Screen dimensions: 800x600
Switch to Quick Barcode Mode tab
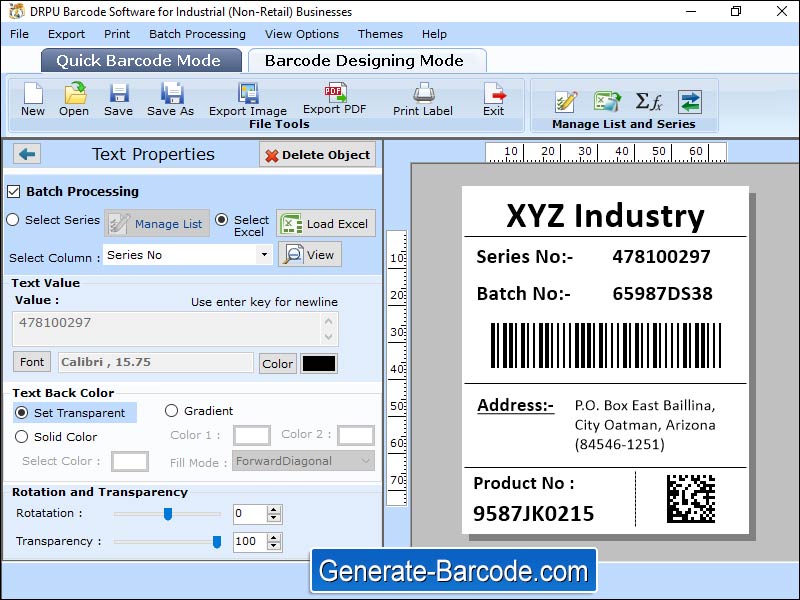(140, 60)
